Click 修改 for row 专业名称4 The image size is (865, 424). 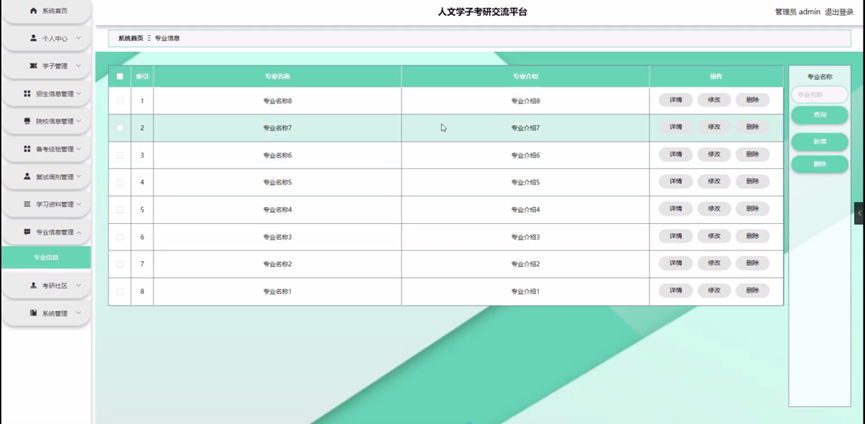click(714, 208)
